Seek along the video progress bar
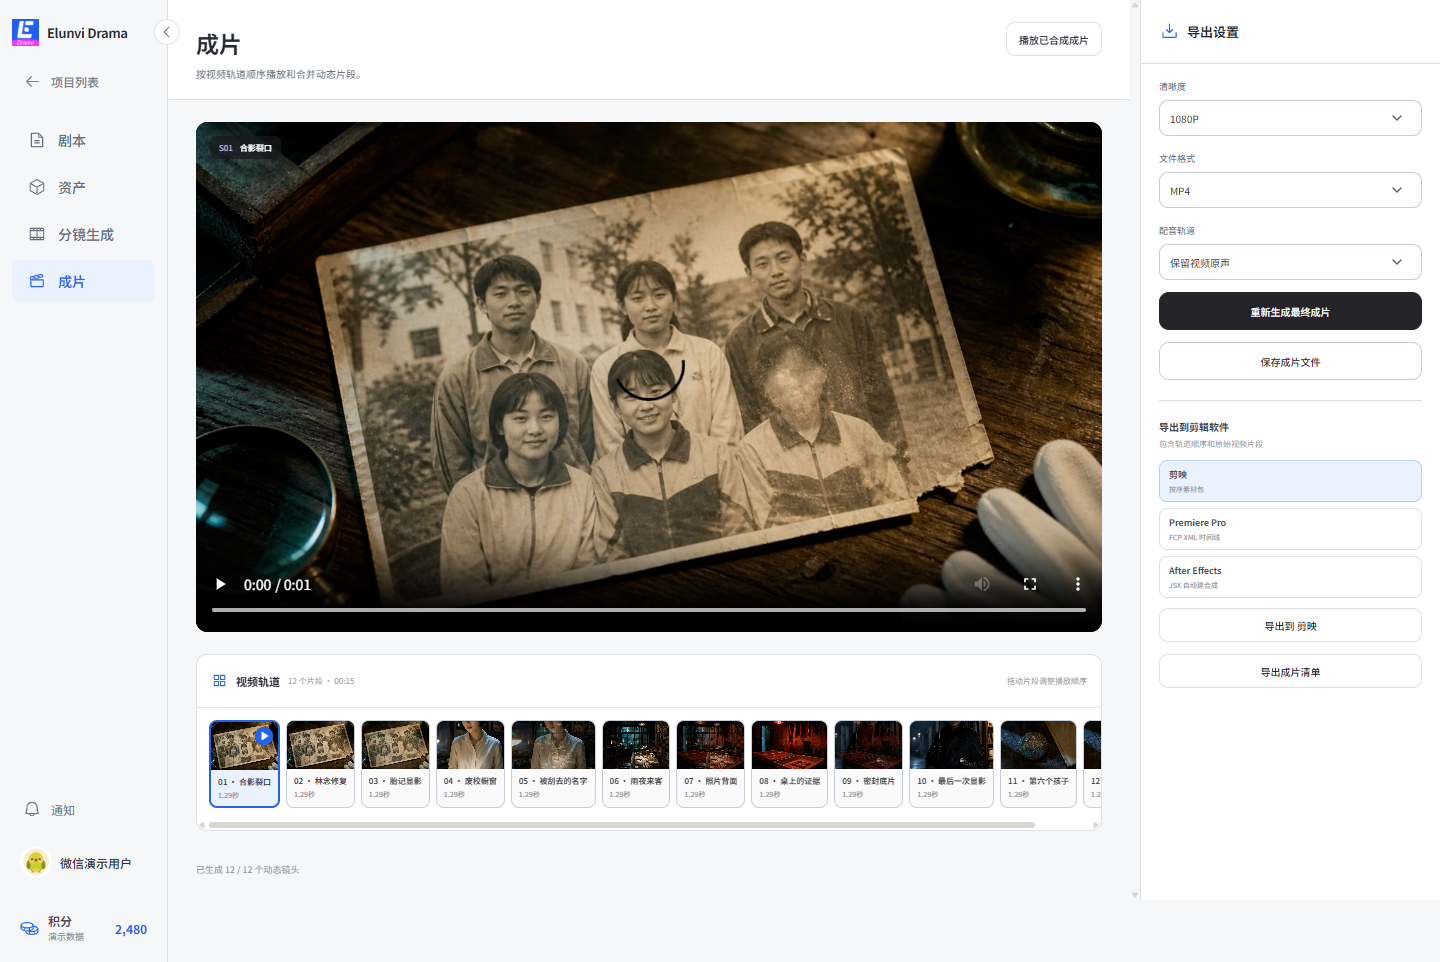The width and height of the screenshot is (1440, 962). click(x=649, y=609)
